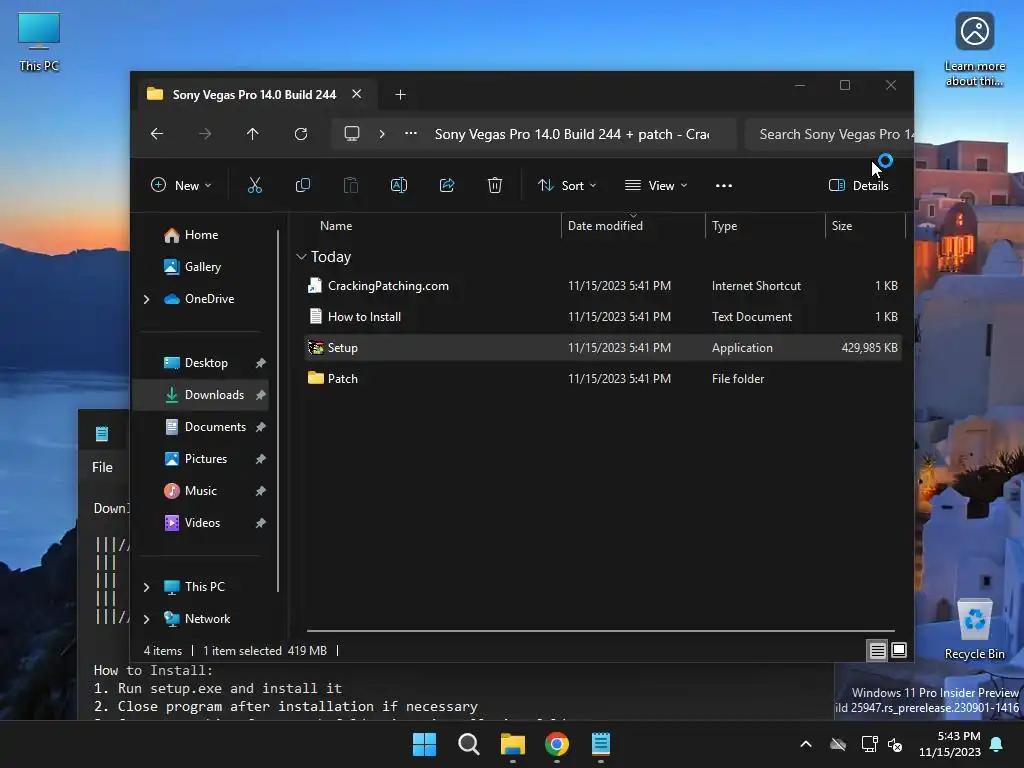The image size is (1024, 768).
Task: Open the New dropdown menu
Action: pos(181,185)
